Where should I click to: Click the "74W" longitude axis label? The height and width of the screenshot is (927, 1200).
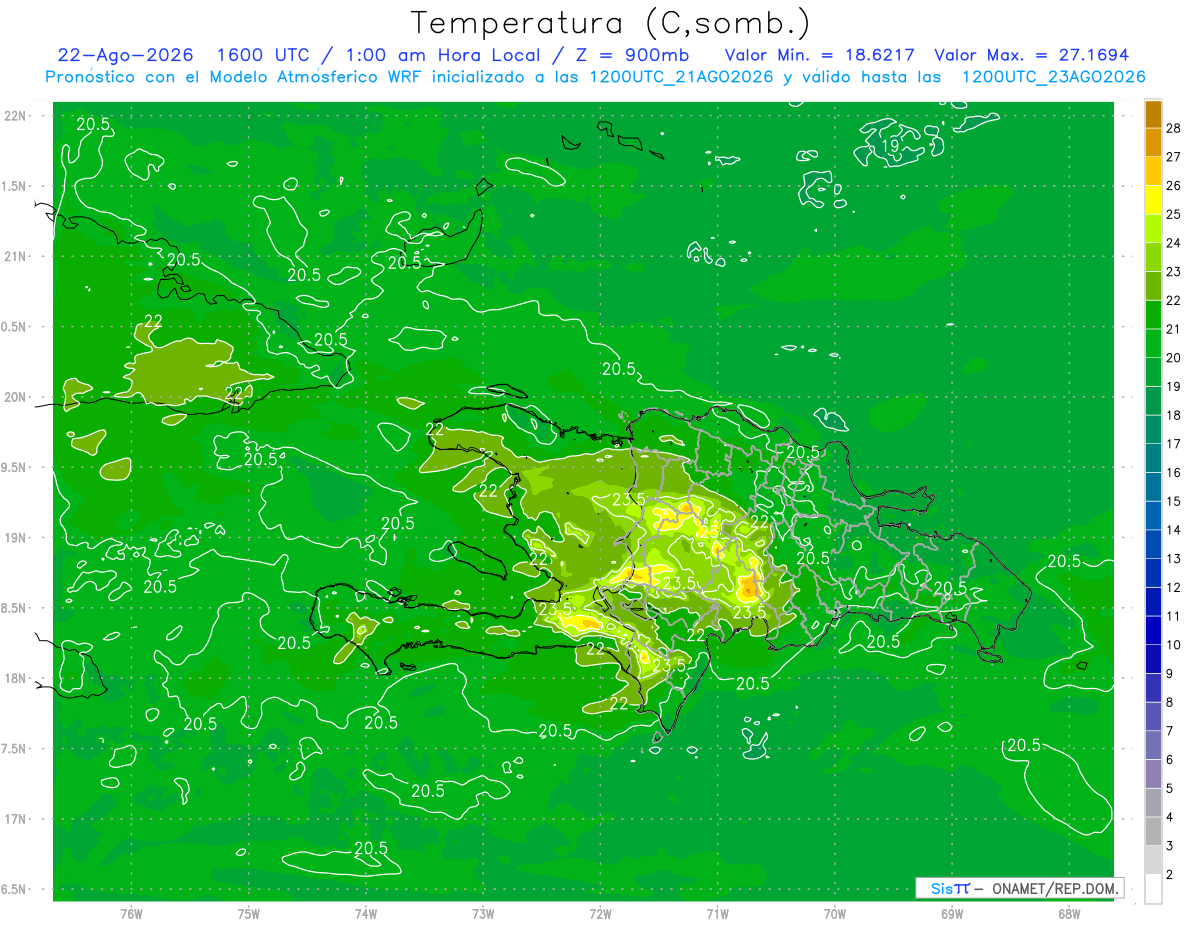[366, 913]
